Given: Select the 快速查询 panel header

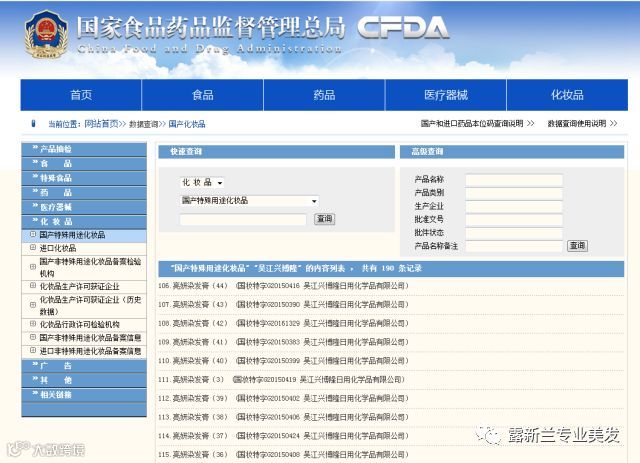Looking at the screenshot, I should (x=276, y=151).
